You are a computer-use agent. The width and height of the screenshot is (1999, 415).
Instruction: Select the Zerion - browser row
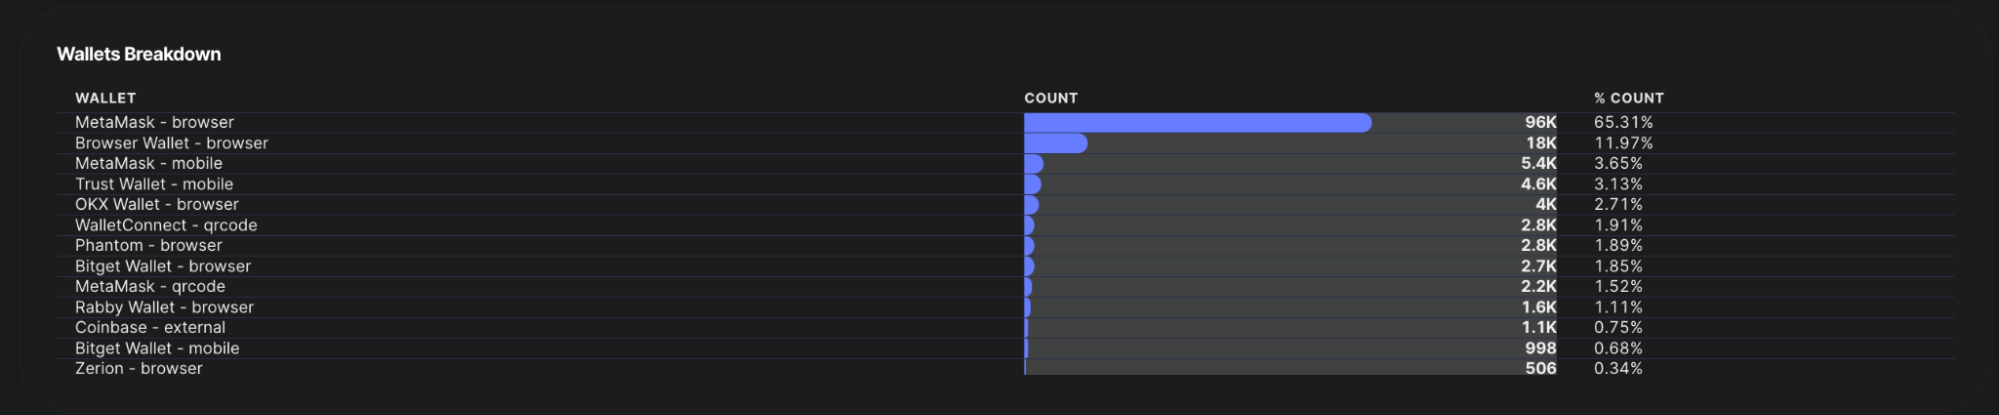click(x=1005, y=368)
